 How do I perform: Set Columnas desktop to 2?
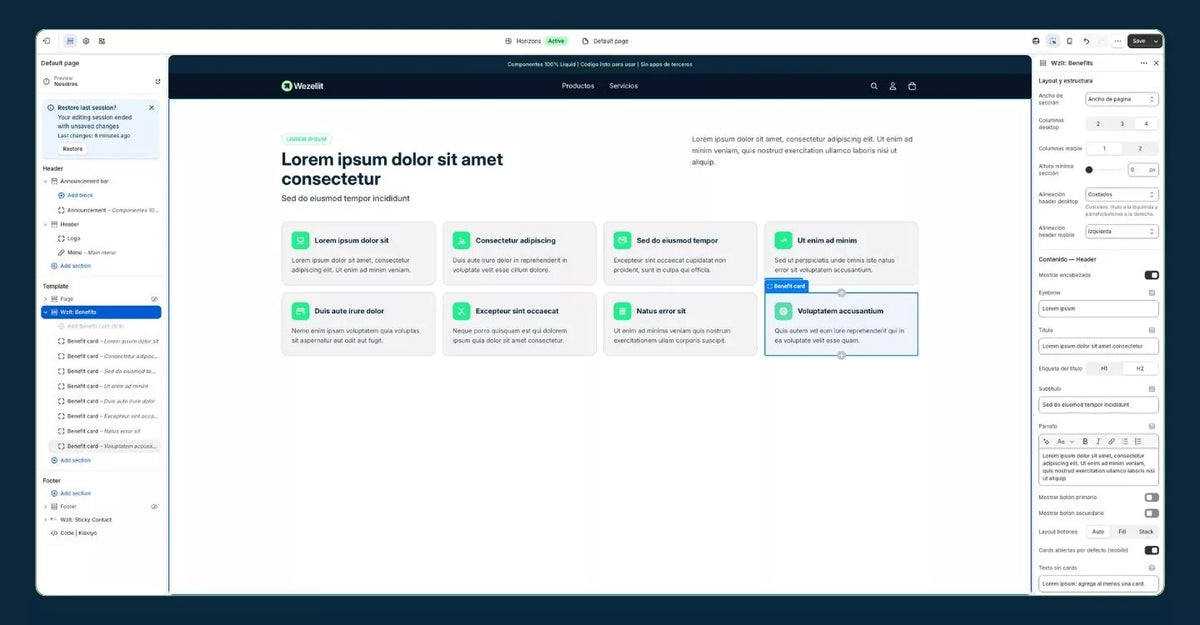[x=1098, y=124]
